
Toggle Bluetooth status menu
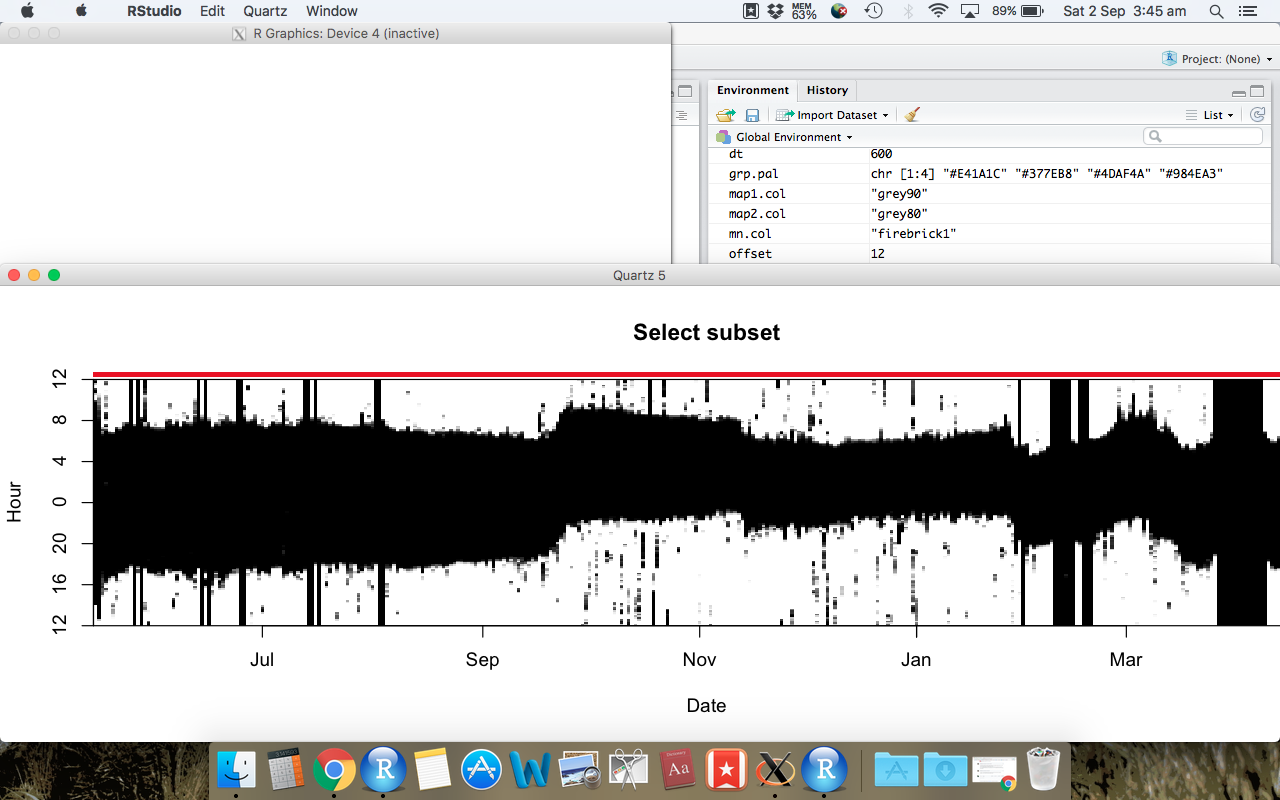coord(907,11)
